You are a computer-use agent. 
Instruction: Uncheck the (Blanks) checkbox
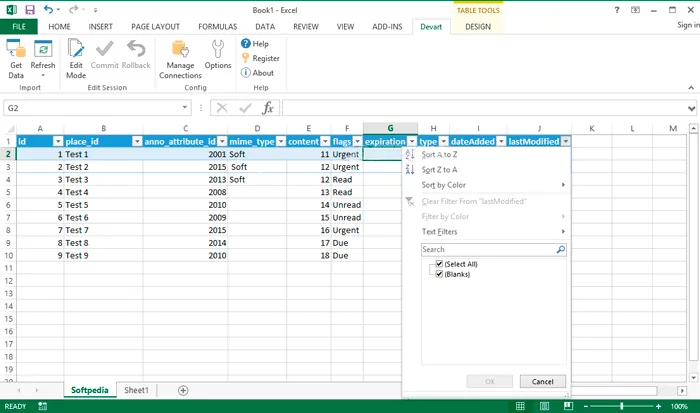439,274
